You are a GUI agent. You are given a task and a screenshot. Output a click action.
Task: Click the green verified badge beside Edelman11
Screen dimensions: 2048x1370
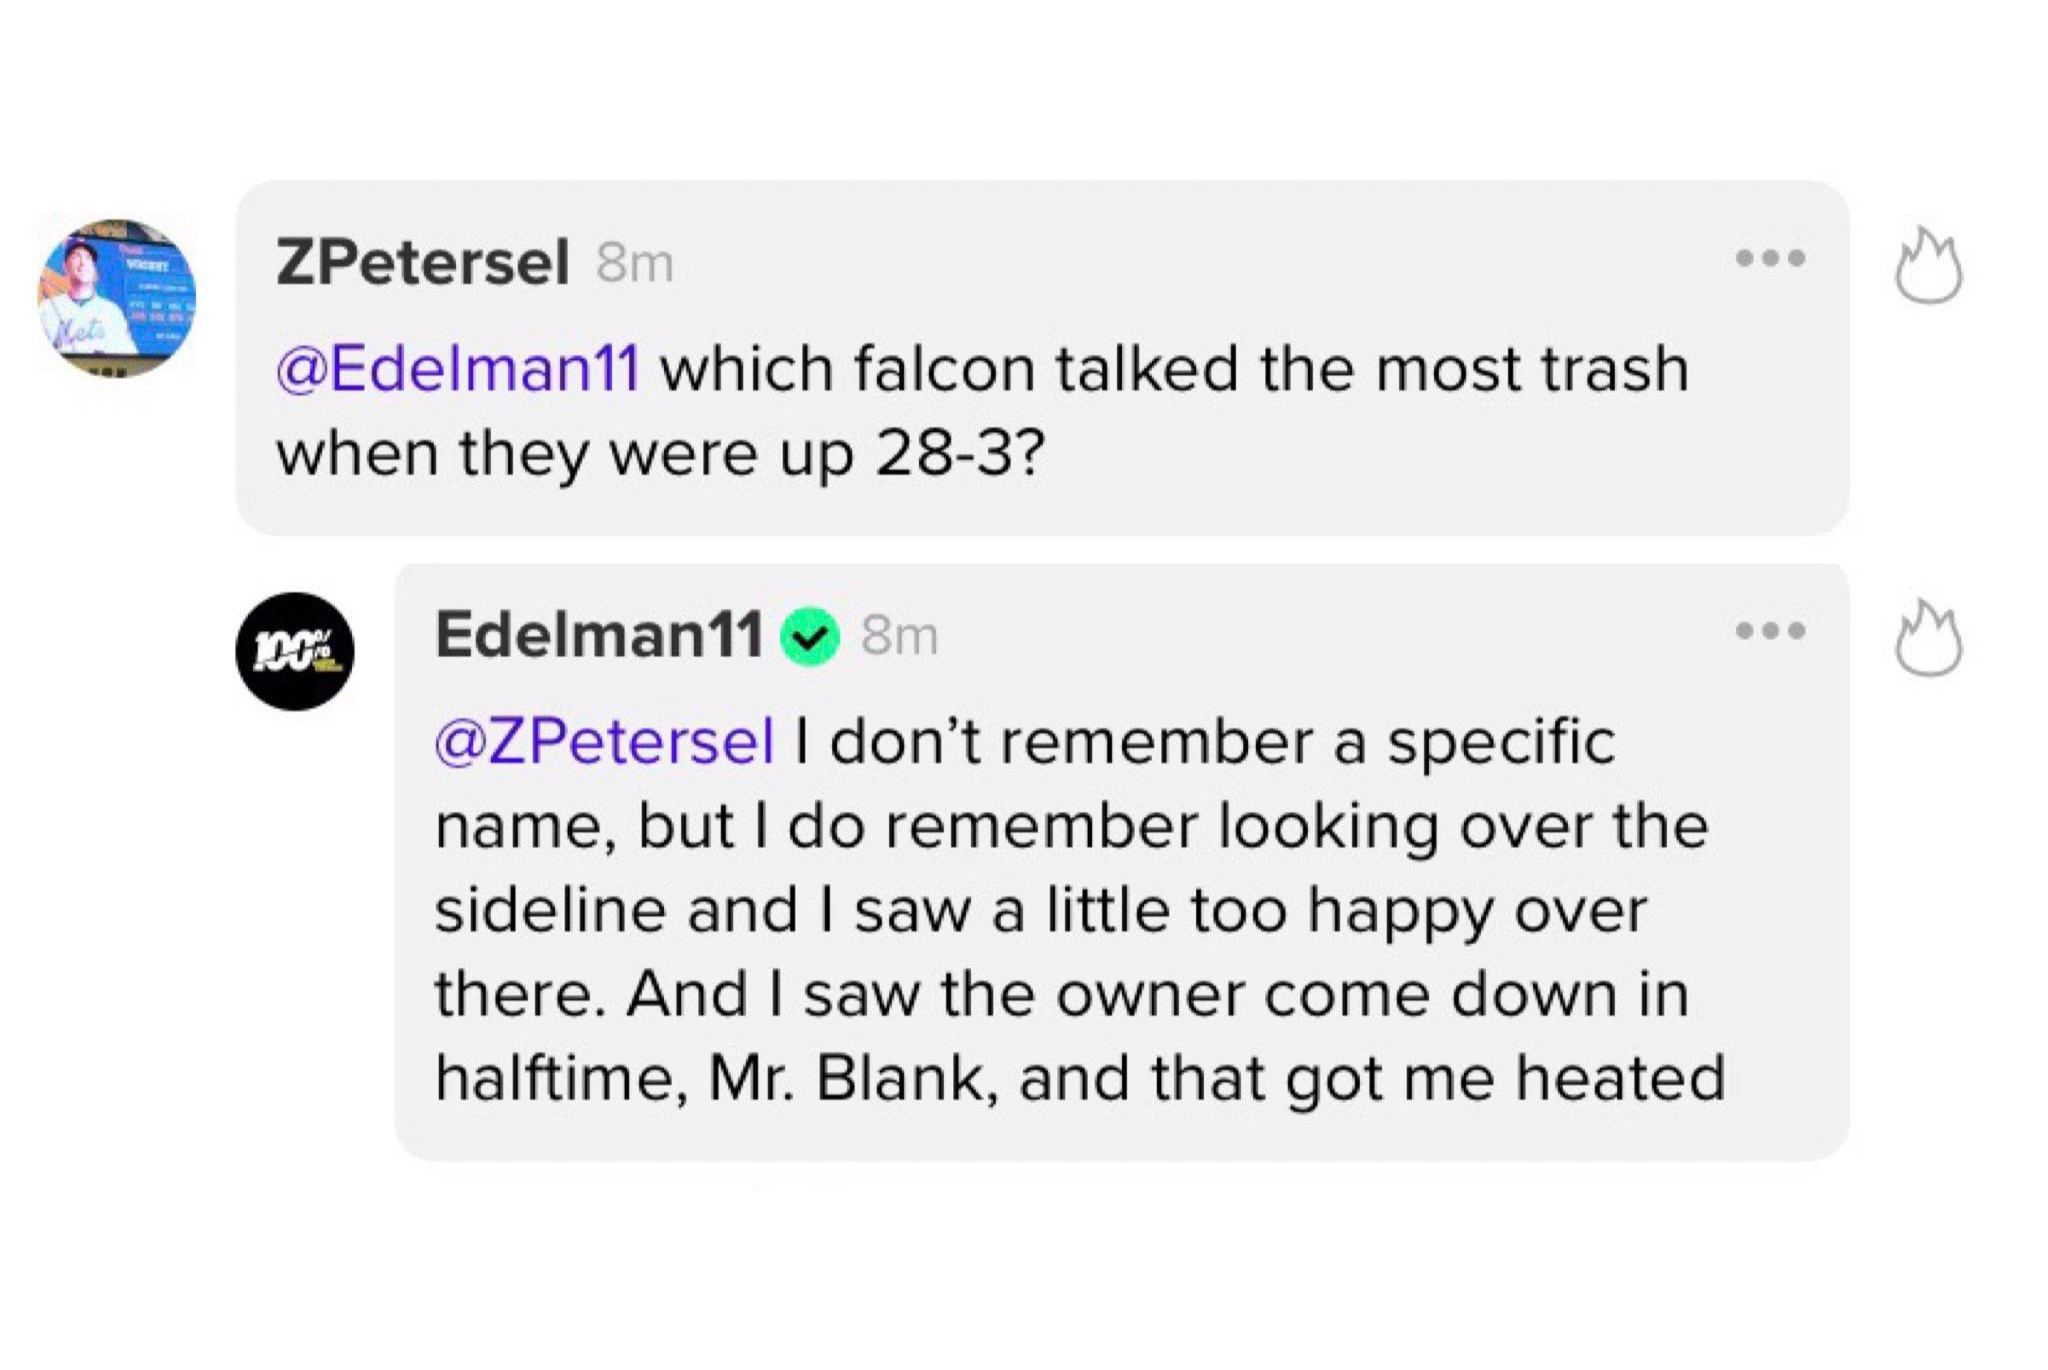point(809,637)
